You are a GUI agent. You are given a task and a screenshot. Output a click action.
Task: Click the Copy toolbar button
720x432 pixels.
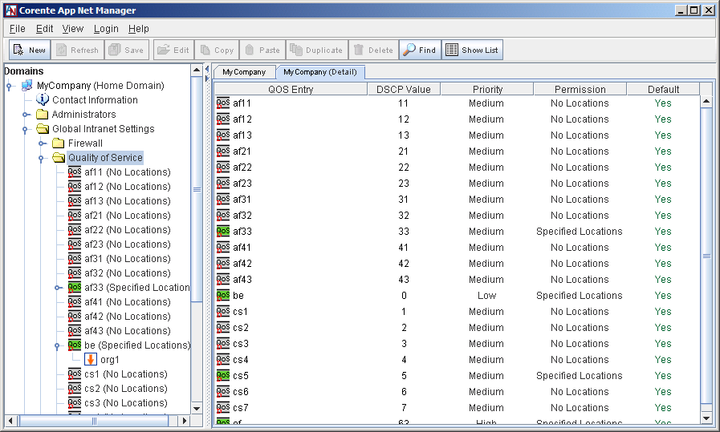[x=217, y=50]
